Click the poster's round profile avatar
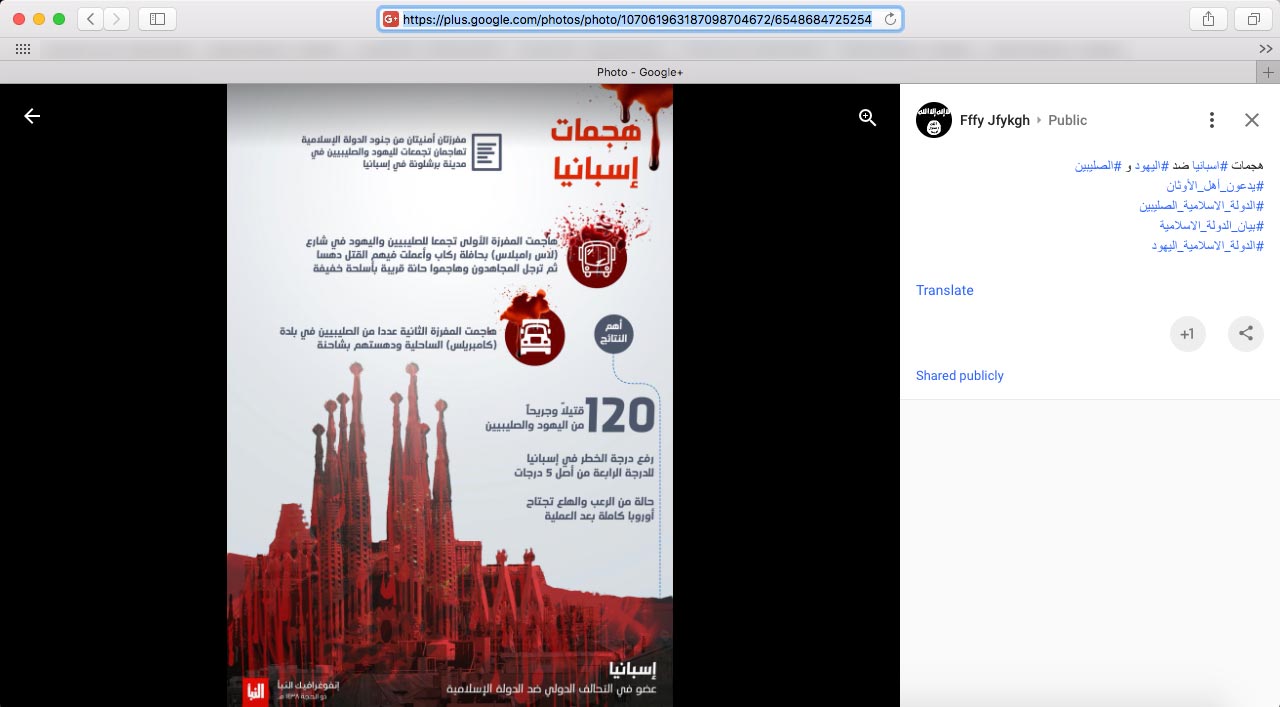The image size is (1280, 707). [x=933, y=120]
